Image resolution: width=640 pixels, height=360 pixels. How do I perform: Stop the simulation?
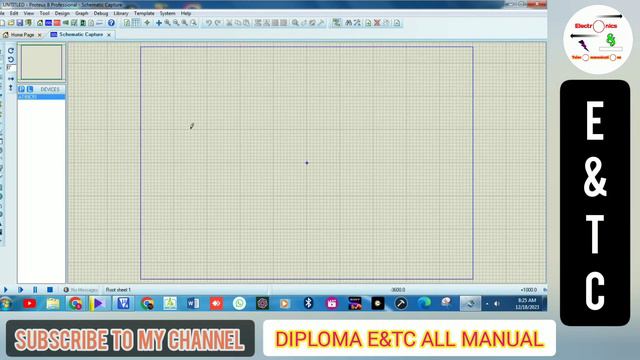(x=50, y=290)
